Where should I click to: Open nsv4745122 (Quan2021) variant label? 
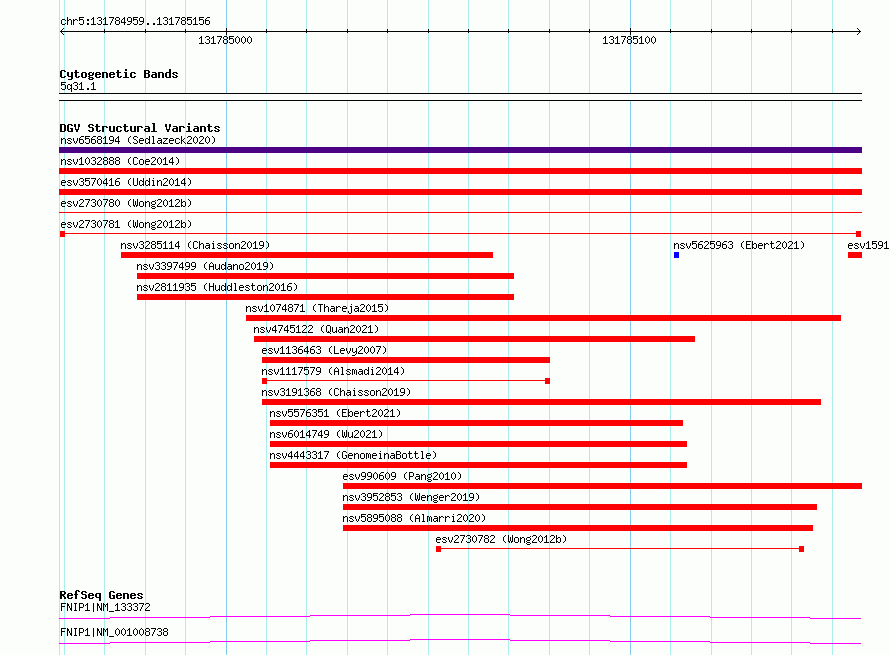point(316,329)
